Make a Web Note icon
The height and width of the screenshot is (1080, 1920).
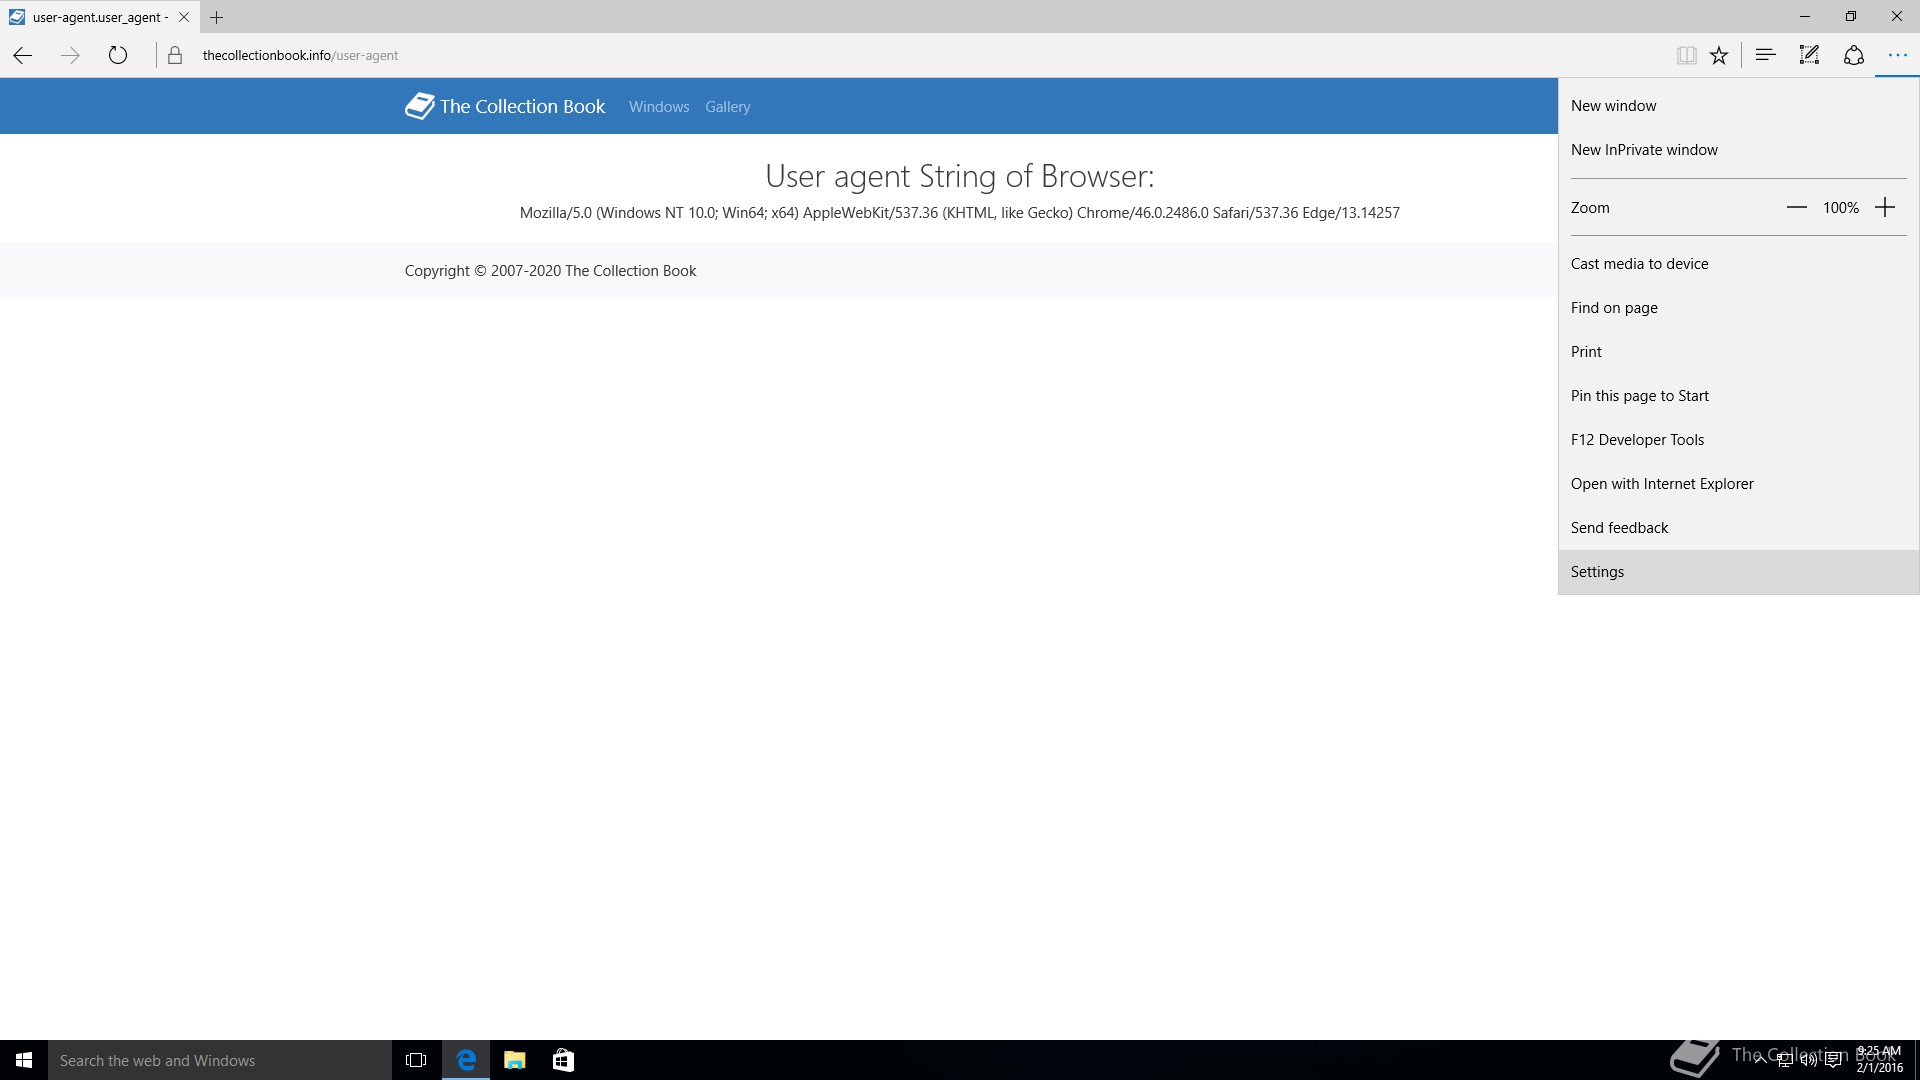1809,56
